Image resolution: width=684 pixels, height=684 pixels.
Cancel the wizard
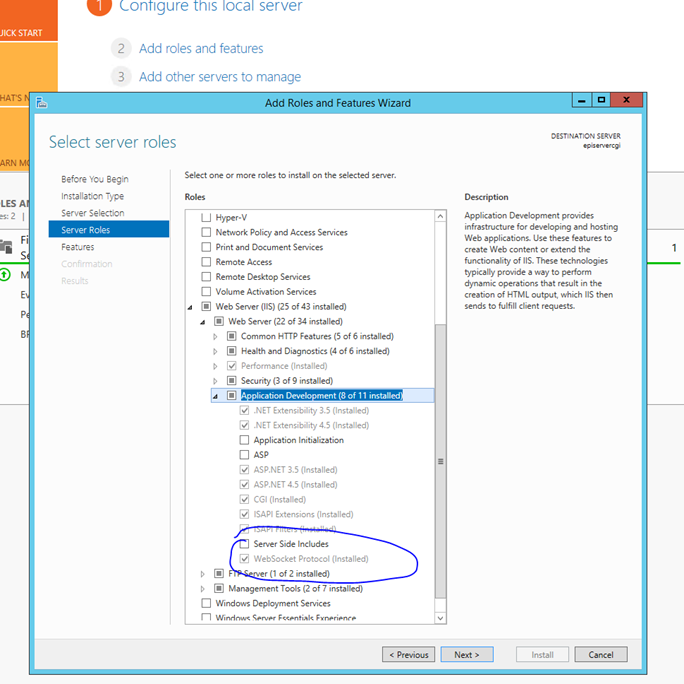pos(601,655)
